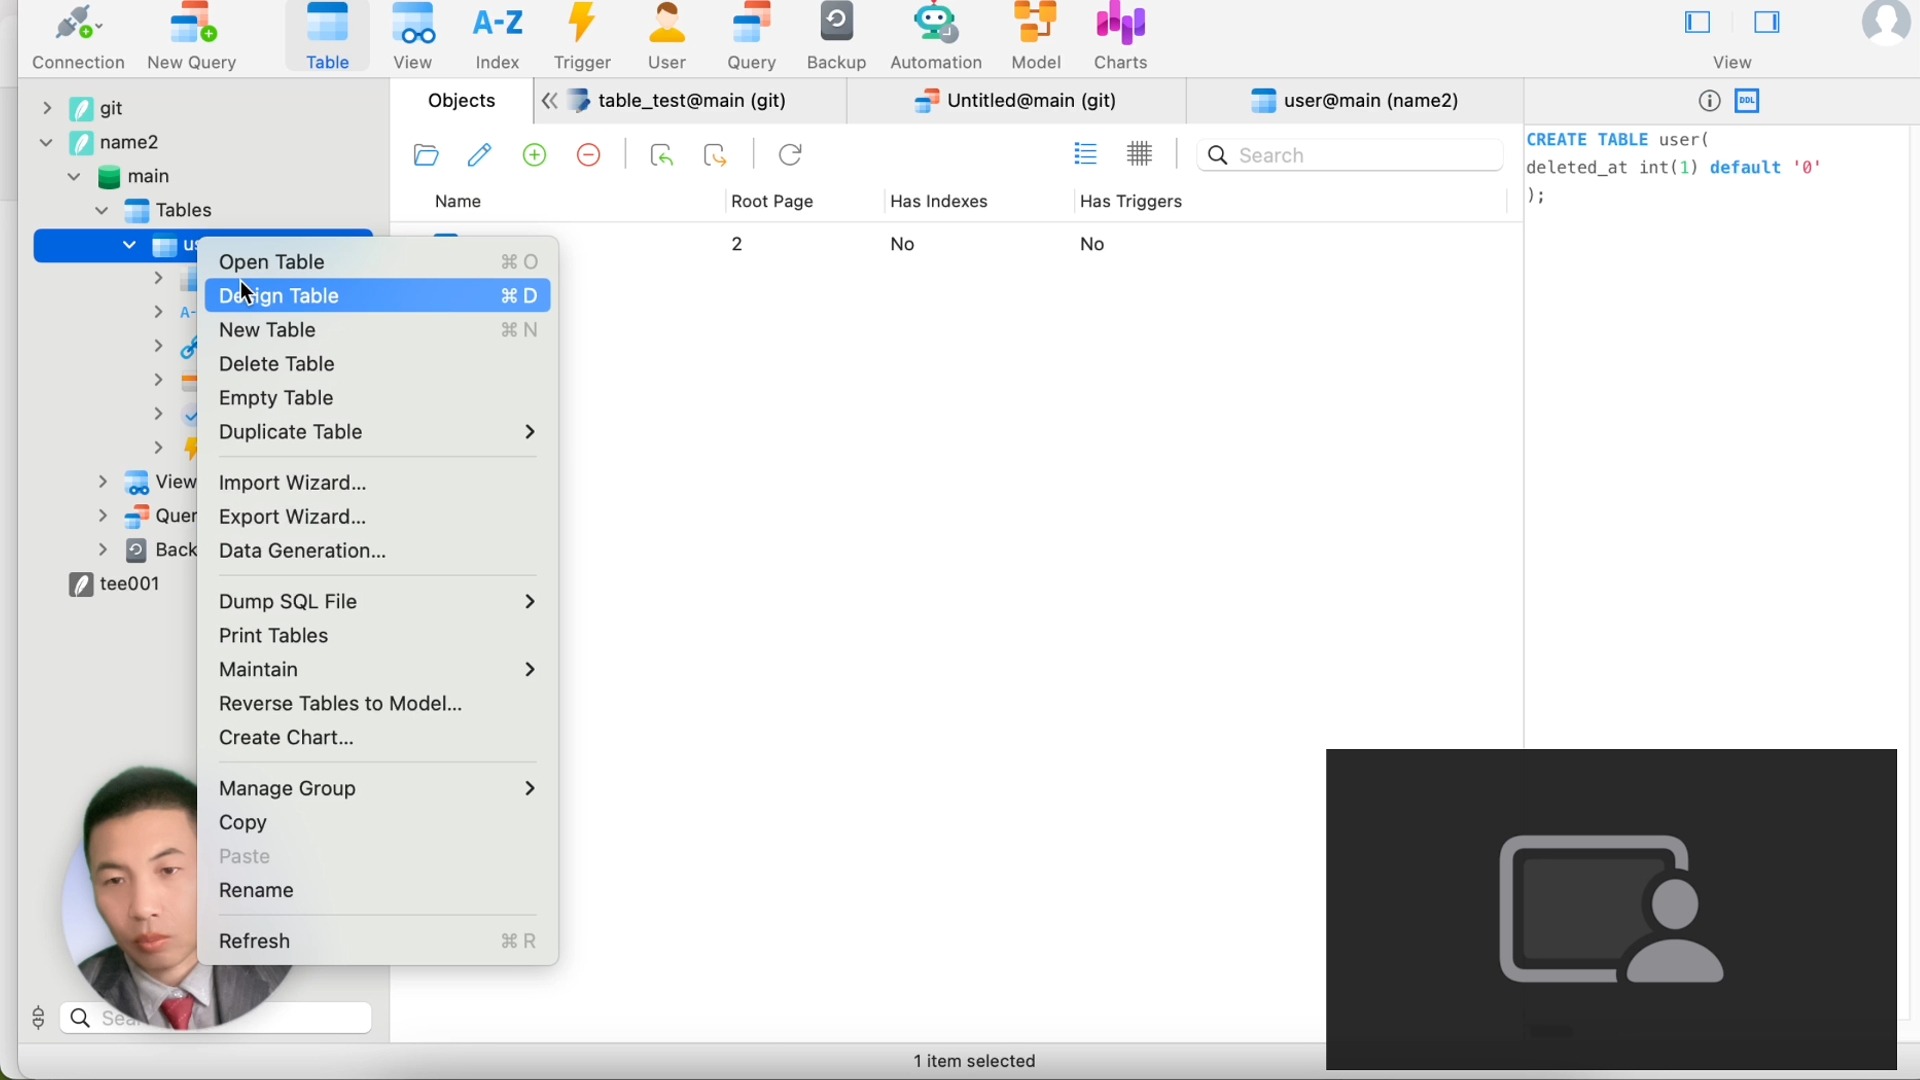Image resolution: width=1920 pixels, height=1080 pixels.
Task: Switch to grid view of objects
Action: tap(1140, 154)
